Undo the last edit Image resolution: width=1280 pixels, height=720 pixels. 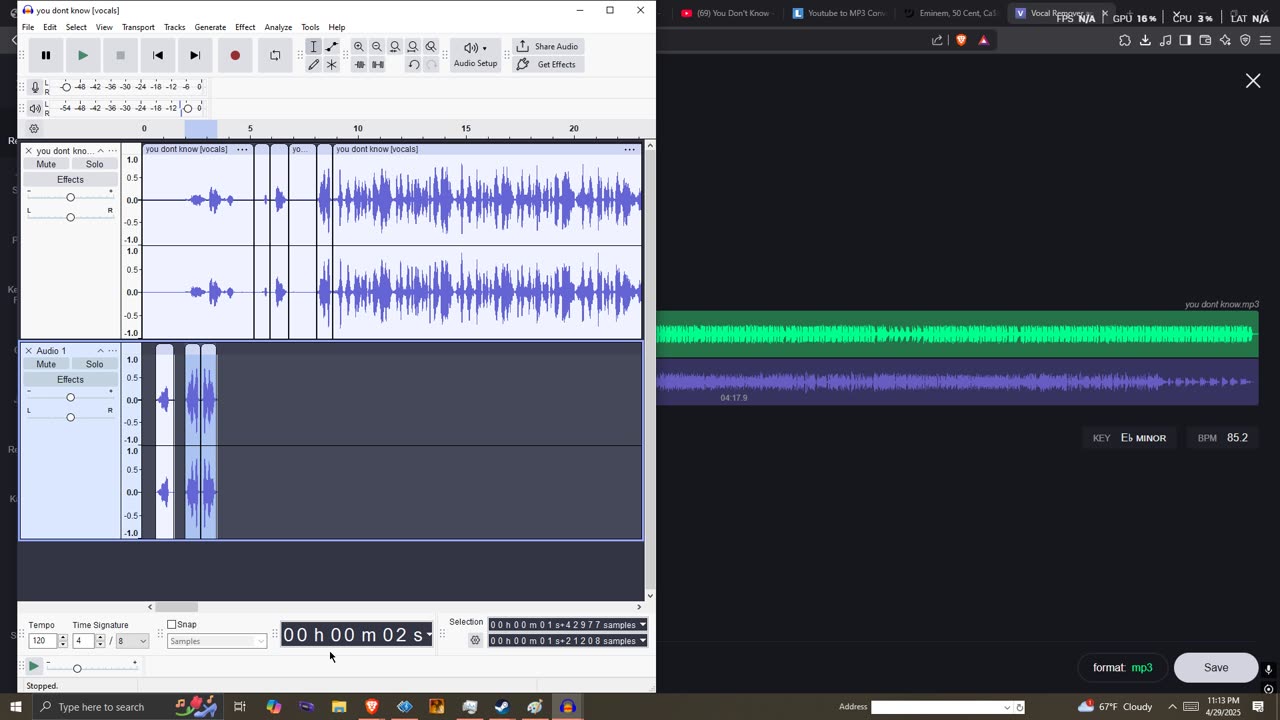[x=414, y=65]
